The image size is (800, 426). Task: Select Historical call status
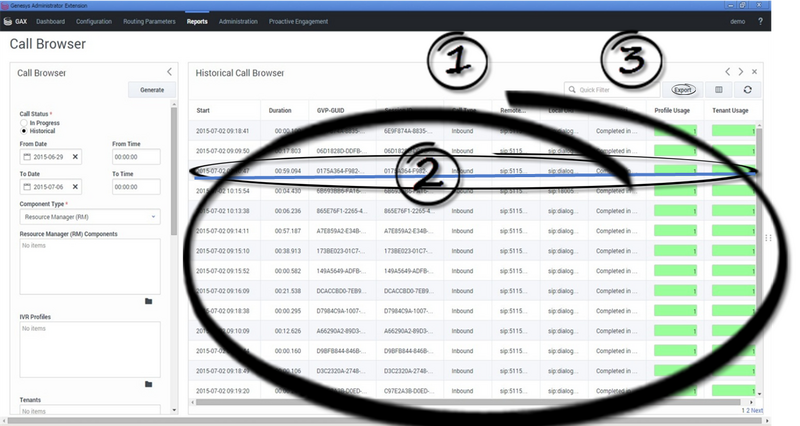23,131
